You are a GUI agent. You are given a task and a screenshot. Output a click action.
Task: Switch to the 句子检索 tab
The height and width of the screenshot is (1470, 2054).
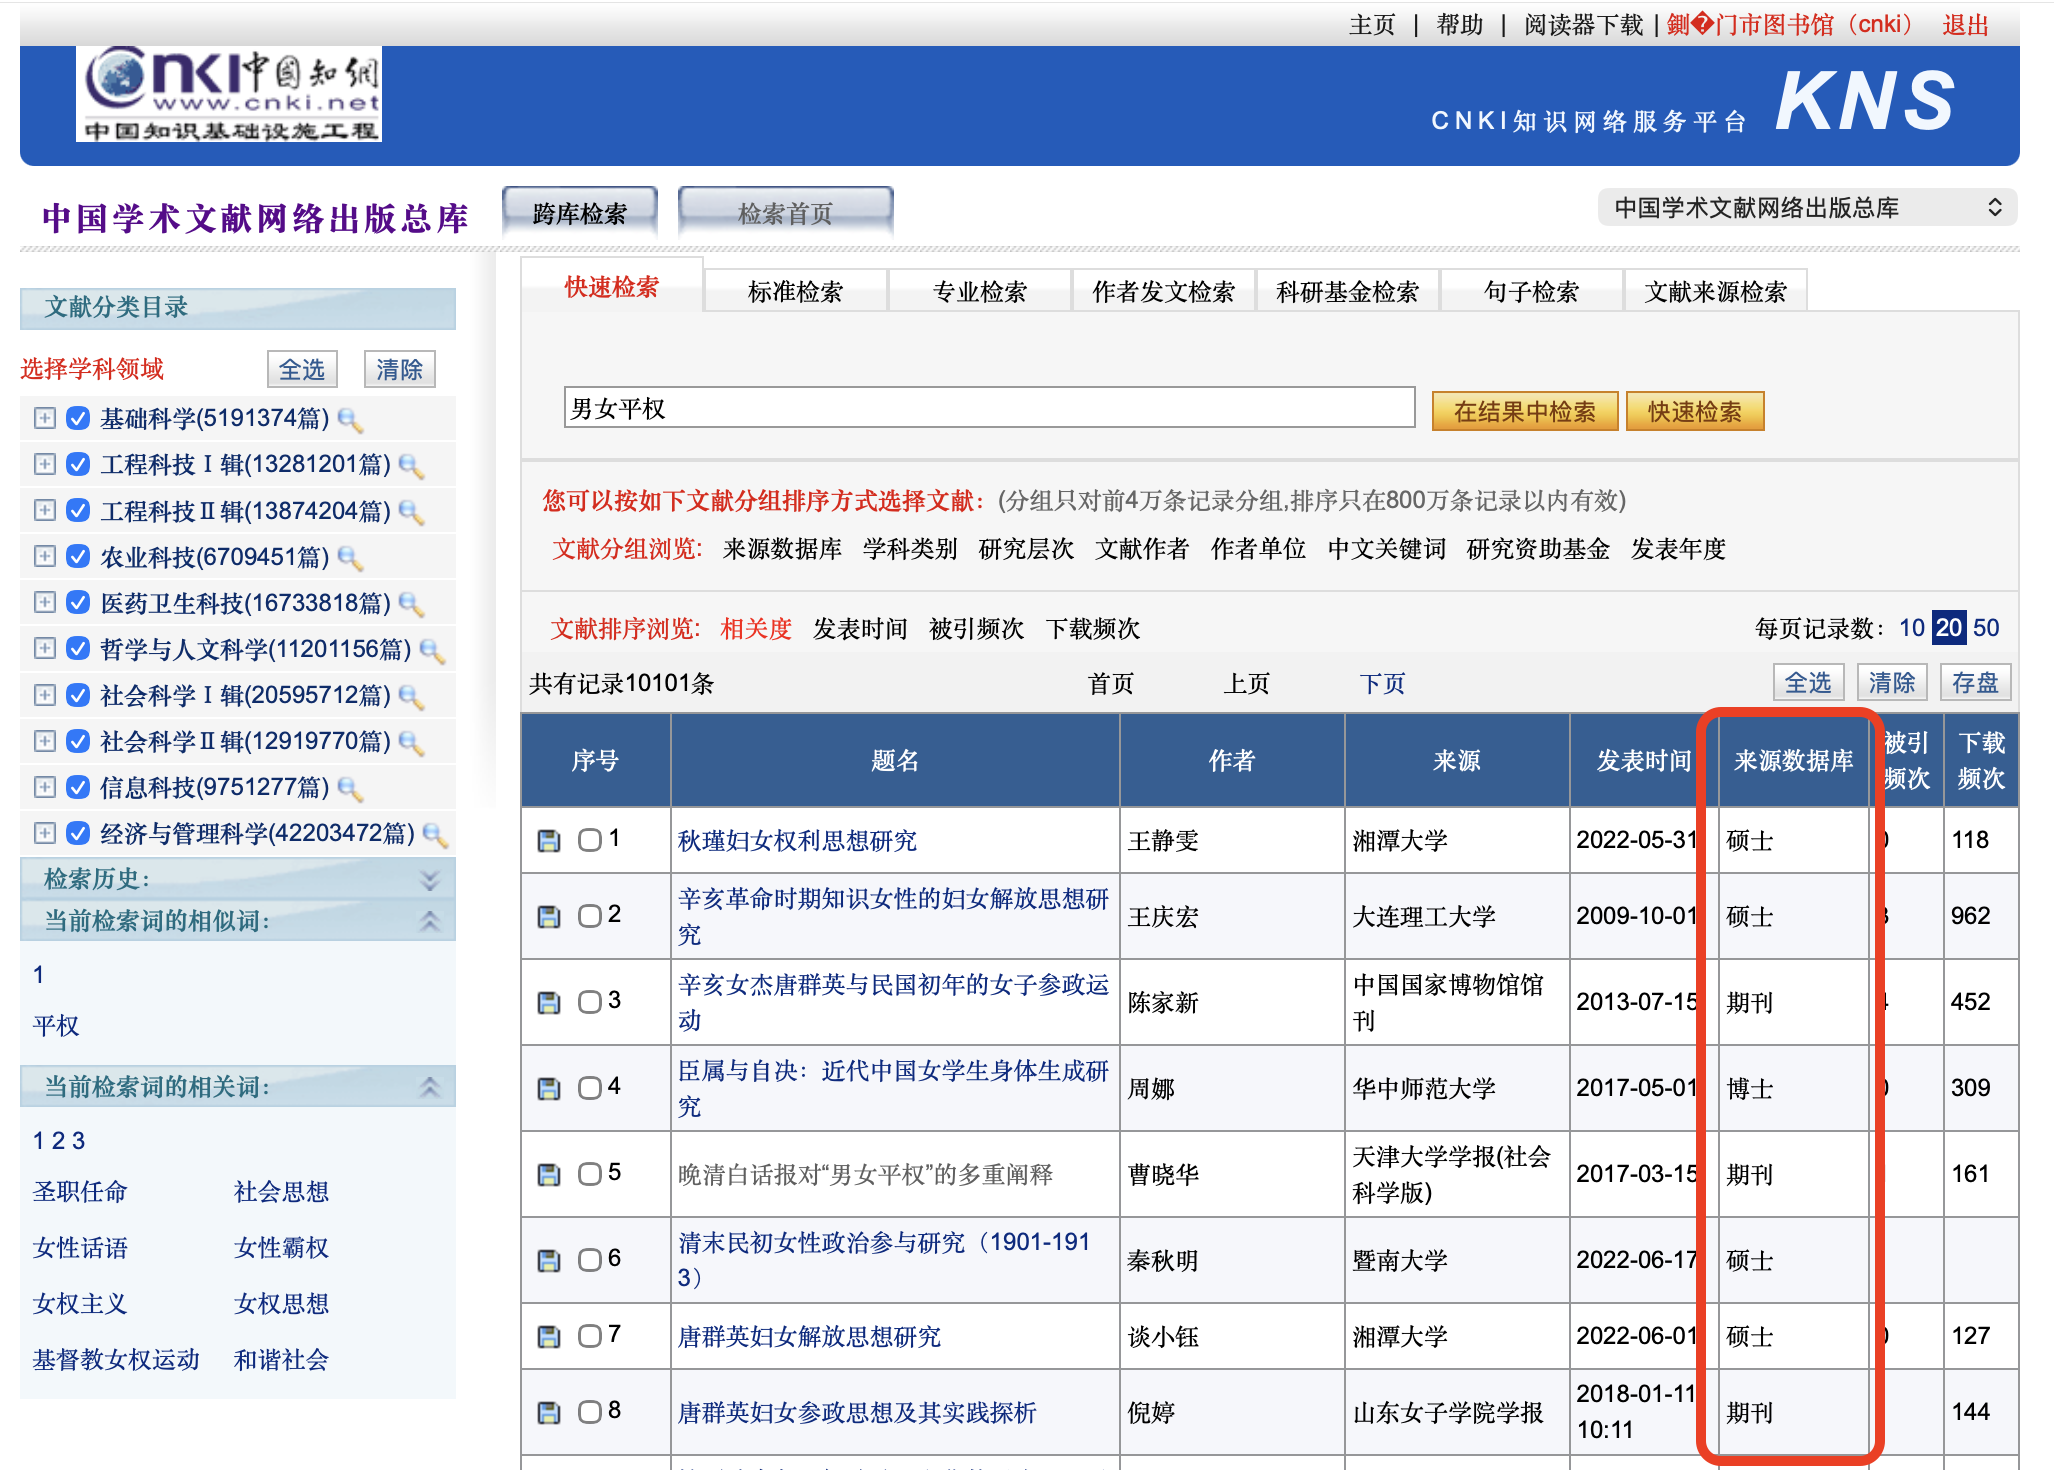click(1531, 292)
